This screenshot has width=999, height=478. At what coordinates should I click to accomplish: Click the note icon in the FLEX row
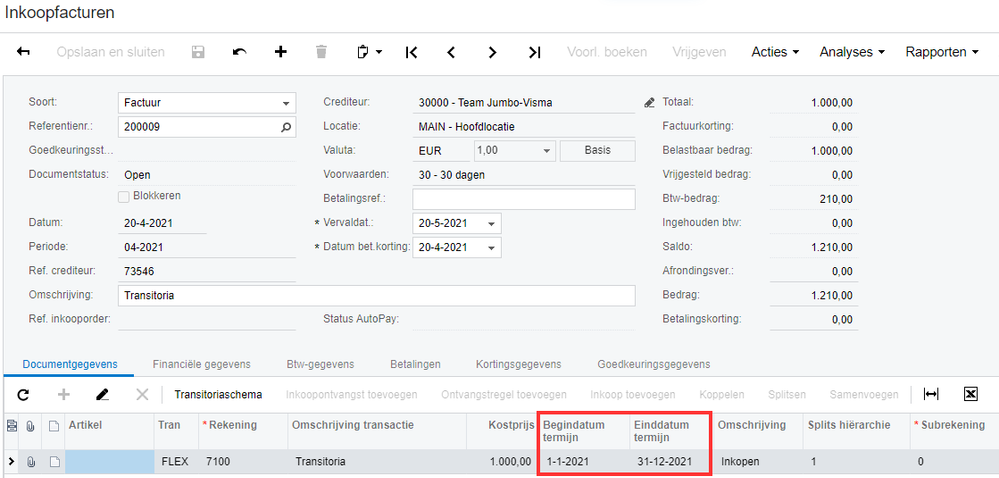[55, 461]
